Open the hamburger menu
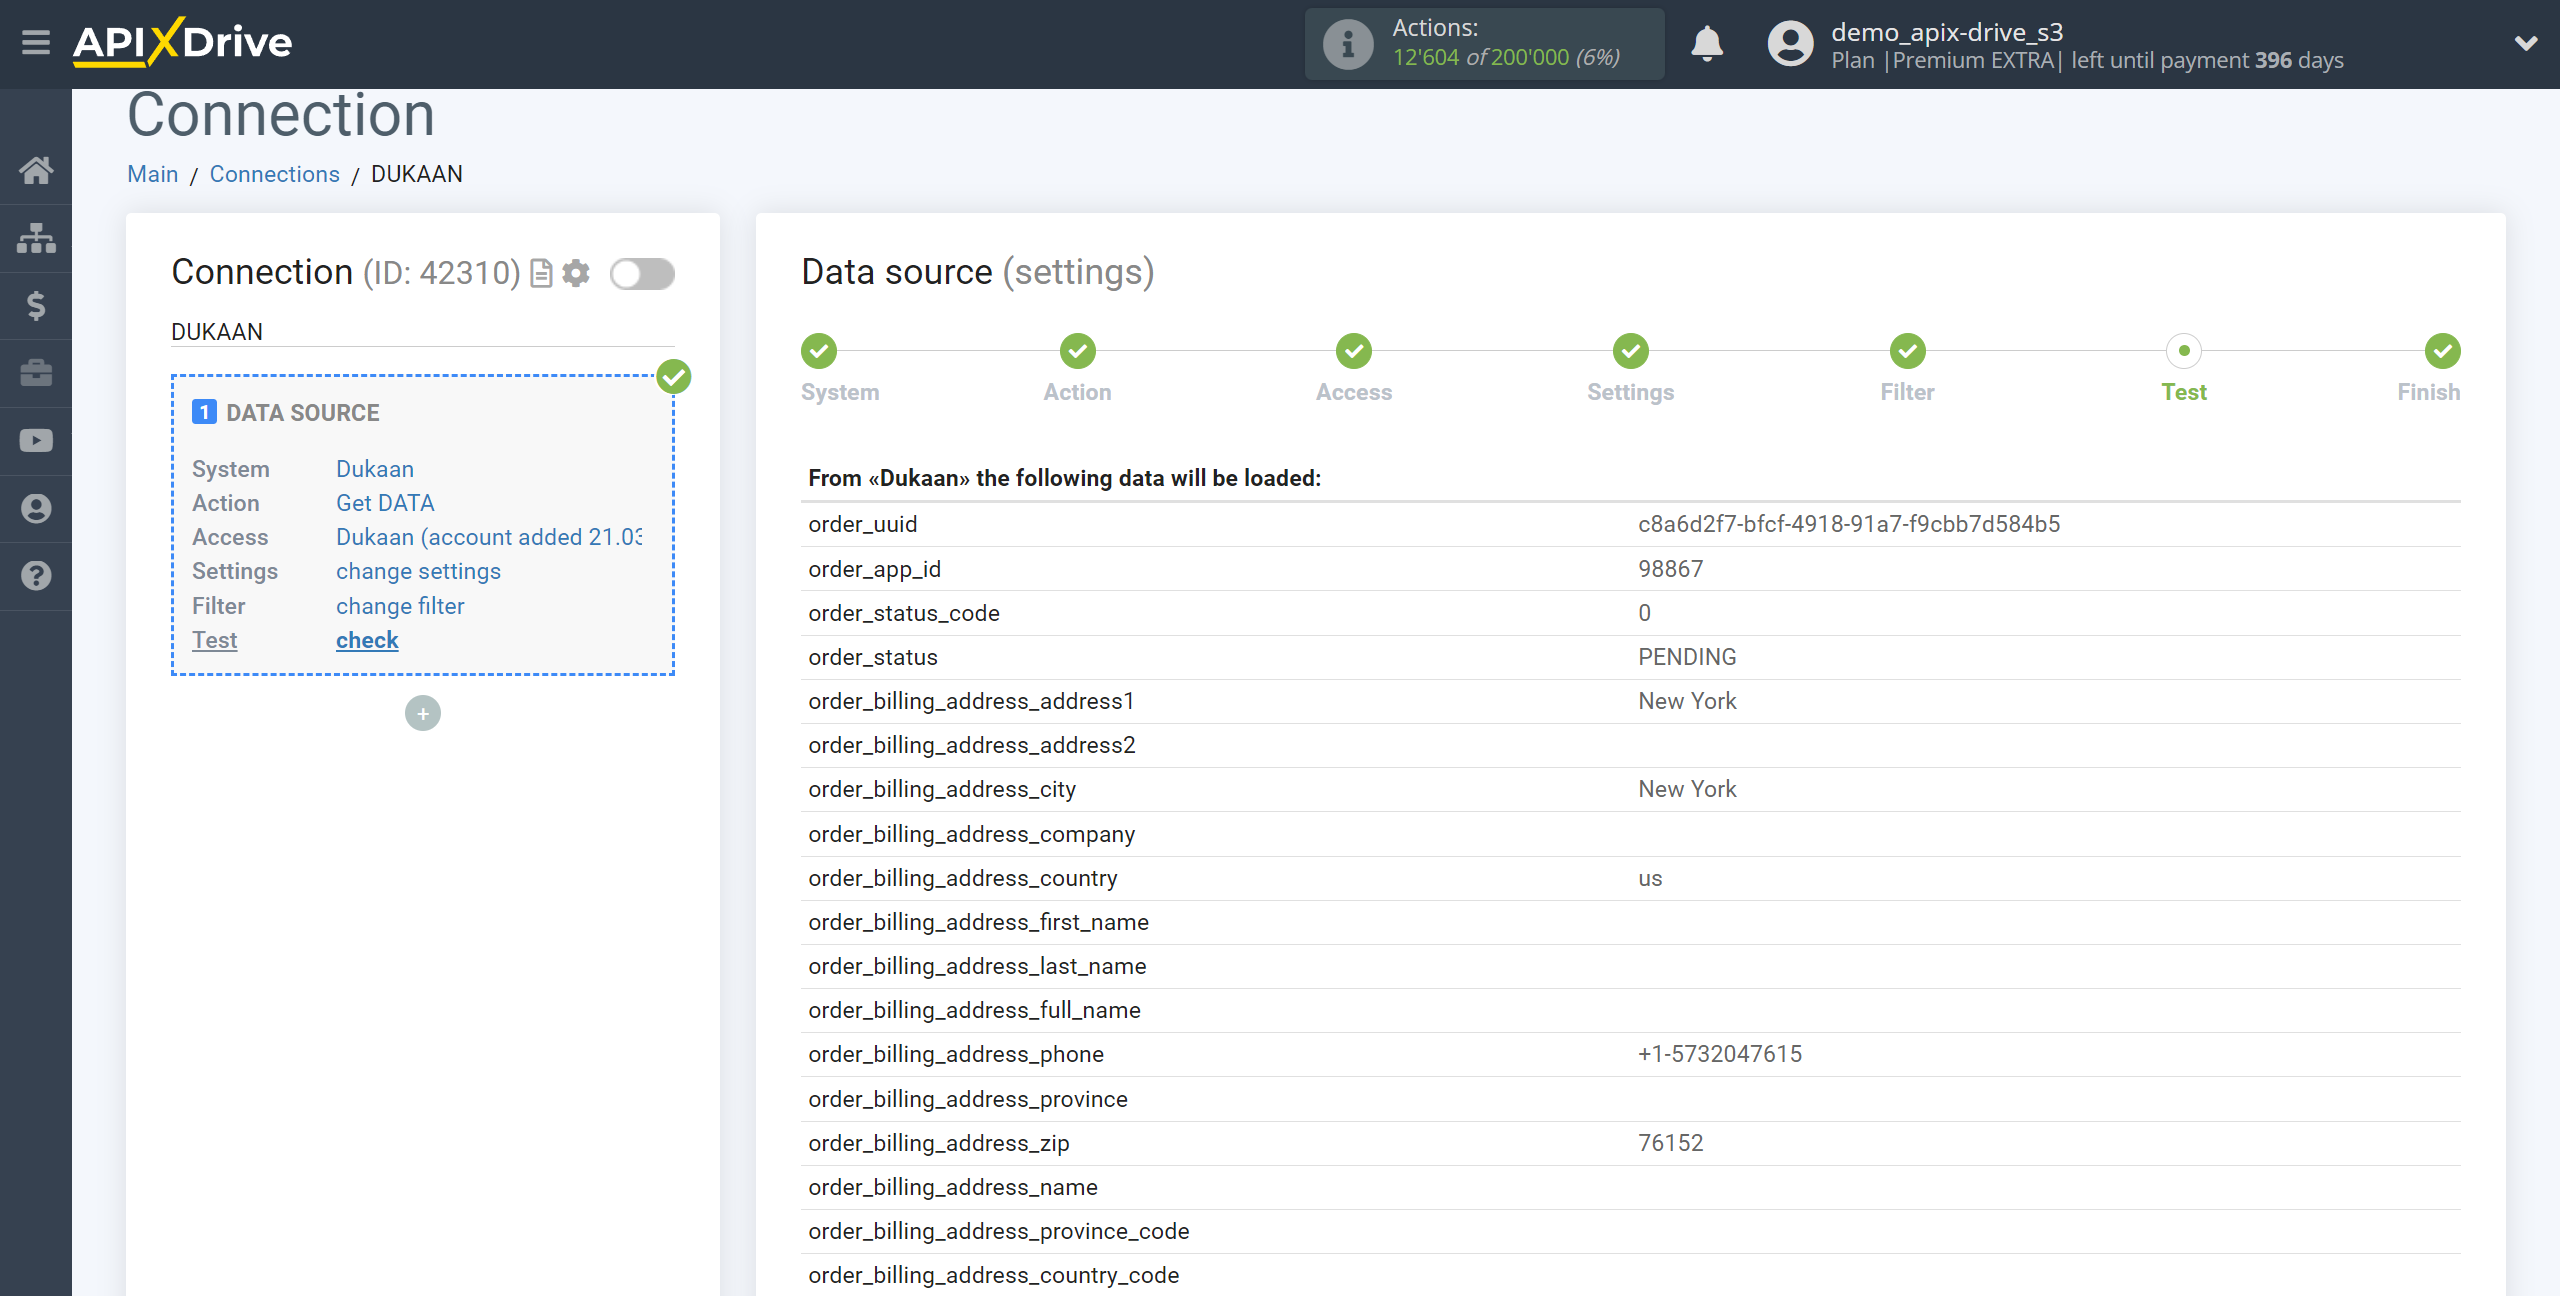2560x1296 pixels. [36, 43]
